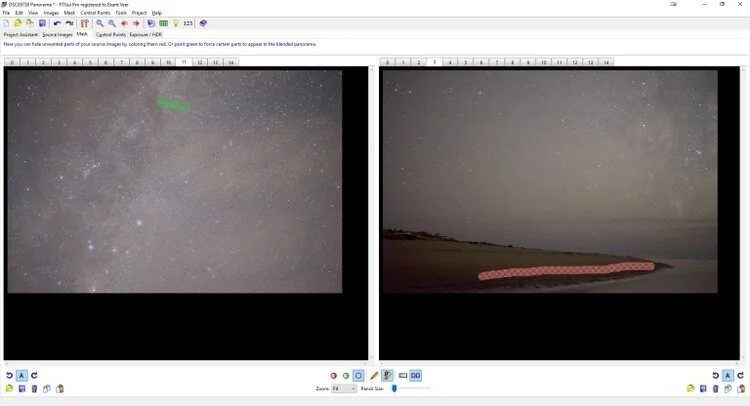Switch to Source Images tab
Image resolution: width=750 pixels, height=406 pixels.
[57, 34]
